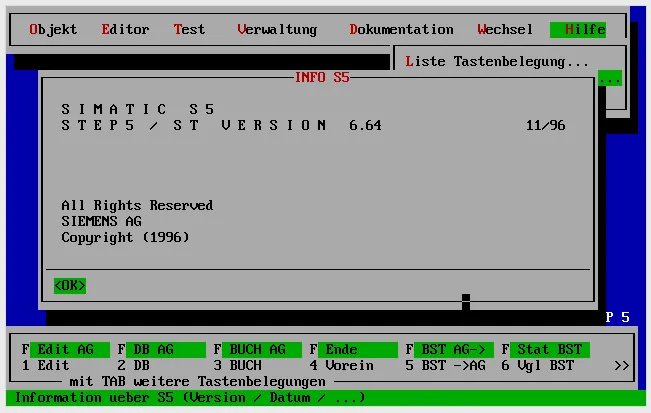Click the BUCH label under F3
Viewport: 651px width, 413px height.
tap(245, 366)
